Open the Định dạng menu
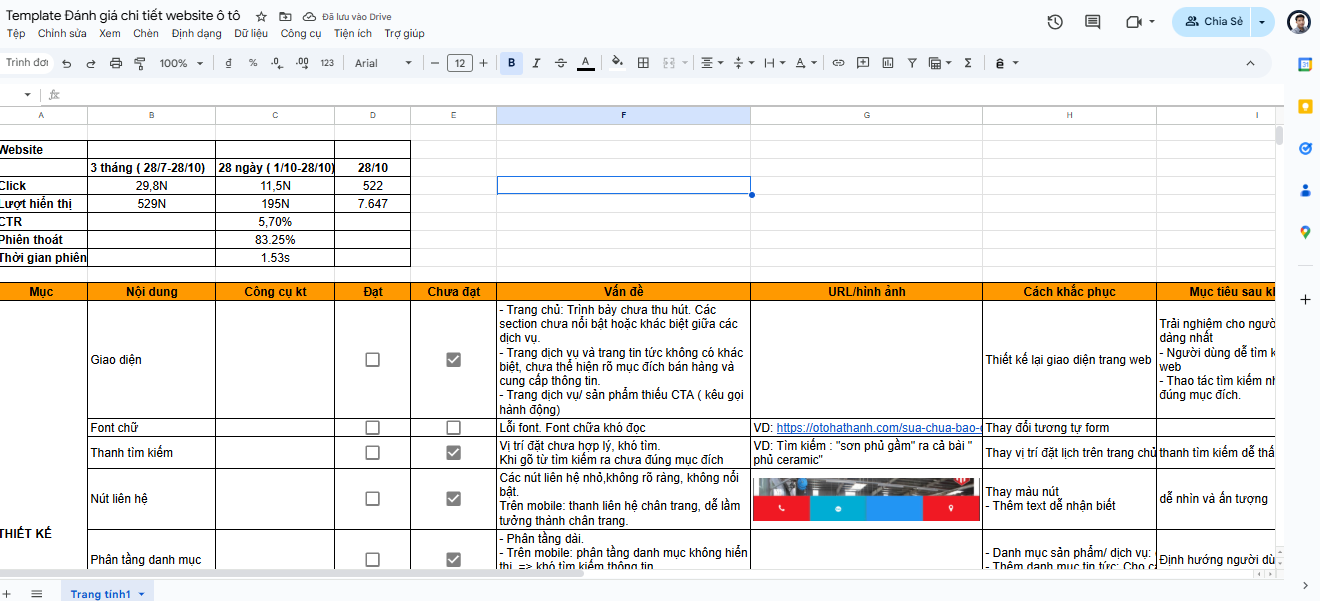This screenshot has height=601, width=1320. coord(196,33)
